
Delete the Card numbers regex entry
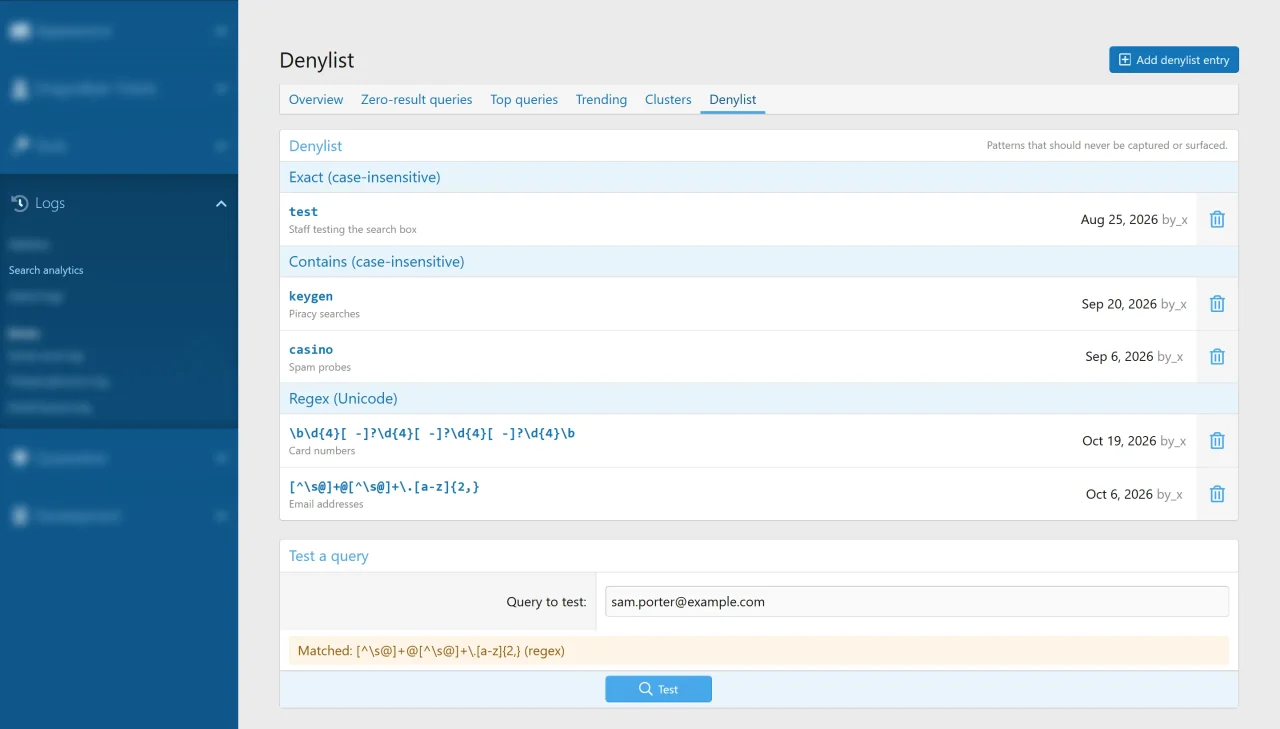tap(1217, 441)
